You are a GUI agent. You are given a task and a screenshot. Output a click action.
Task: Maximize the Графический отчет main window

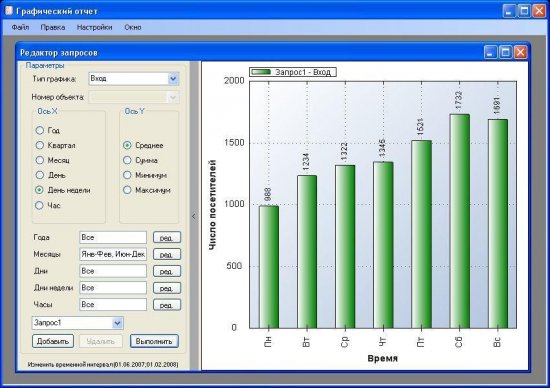(524, 11)
